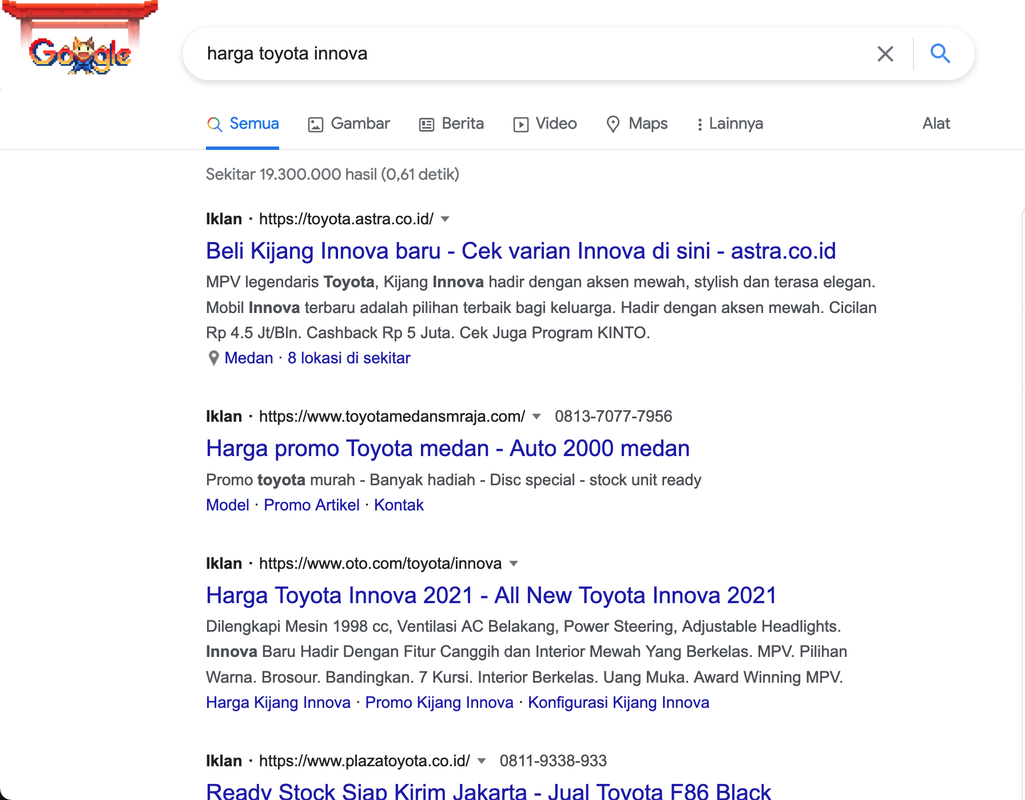Clear the search box text
1025x800 pixels.
(x=885, y=54)
